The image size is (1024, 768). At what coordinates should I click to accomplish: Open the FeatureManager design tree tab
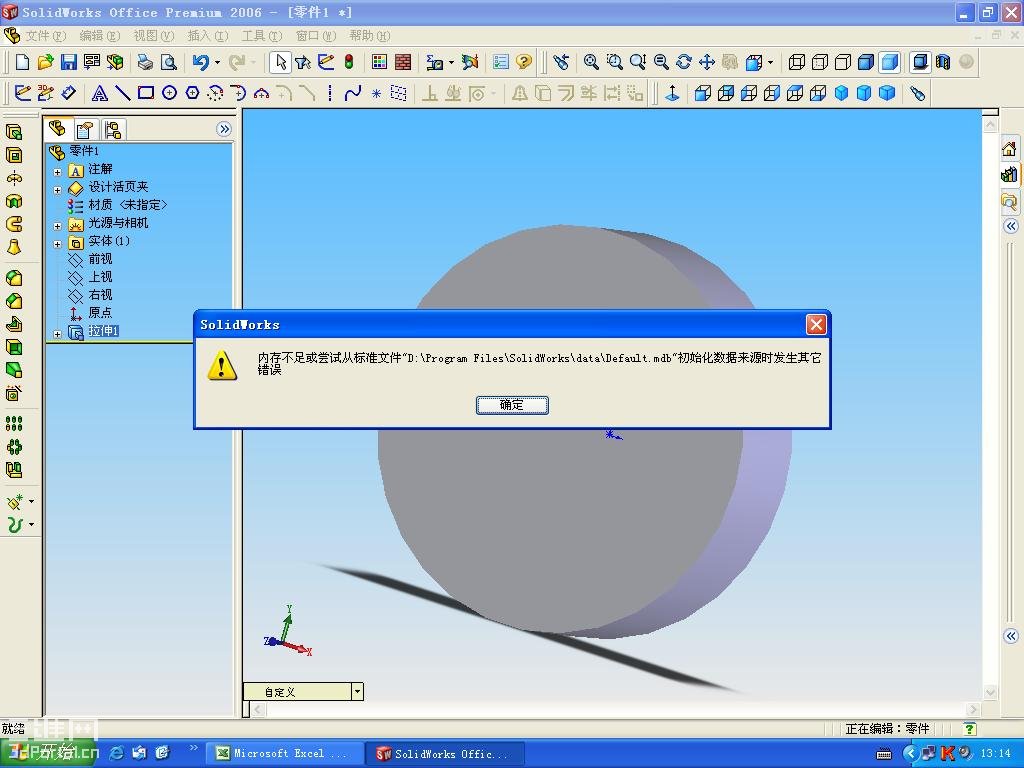[58, 129]
